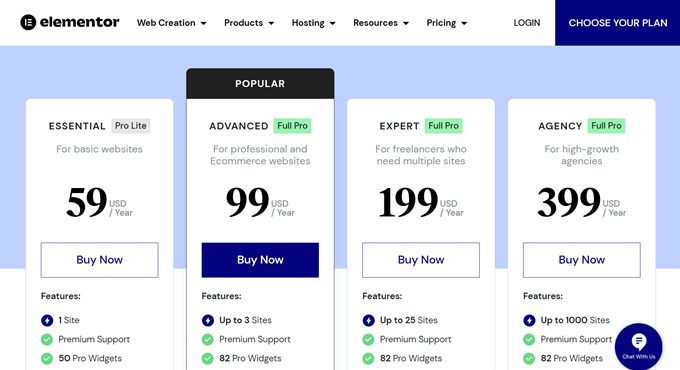Screen dimensions: 680x370
Task: Click checkmark icon next to Agency Premium Support
Action: (529, 340)
